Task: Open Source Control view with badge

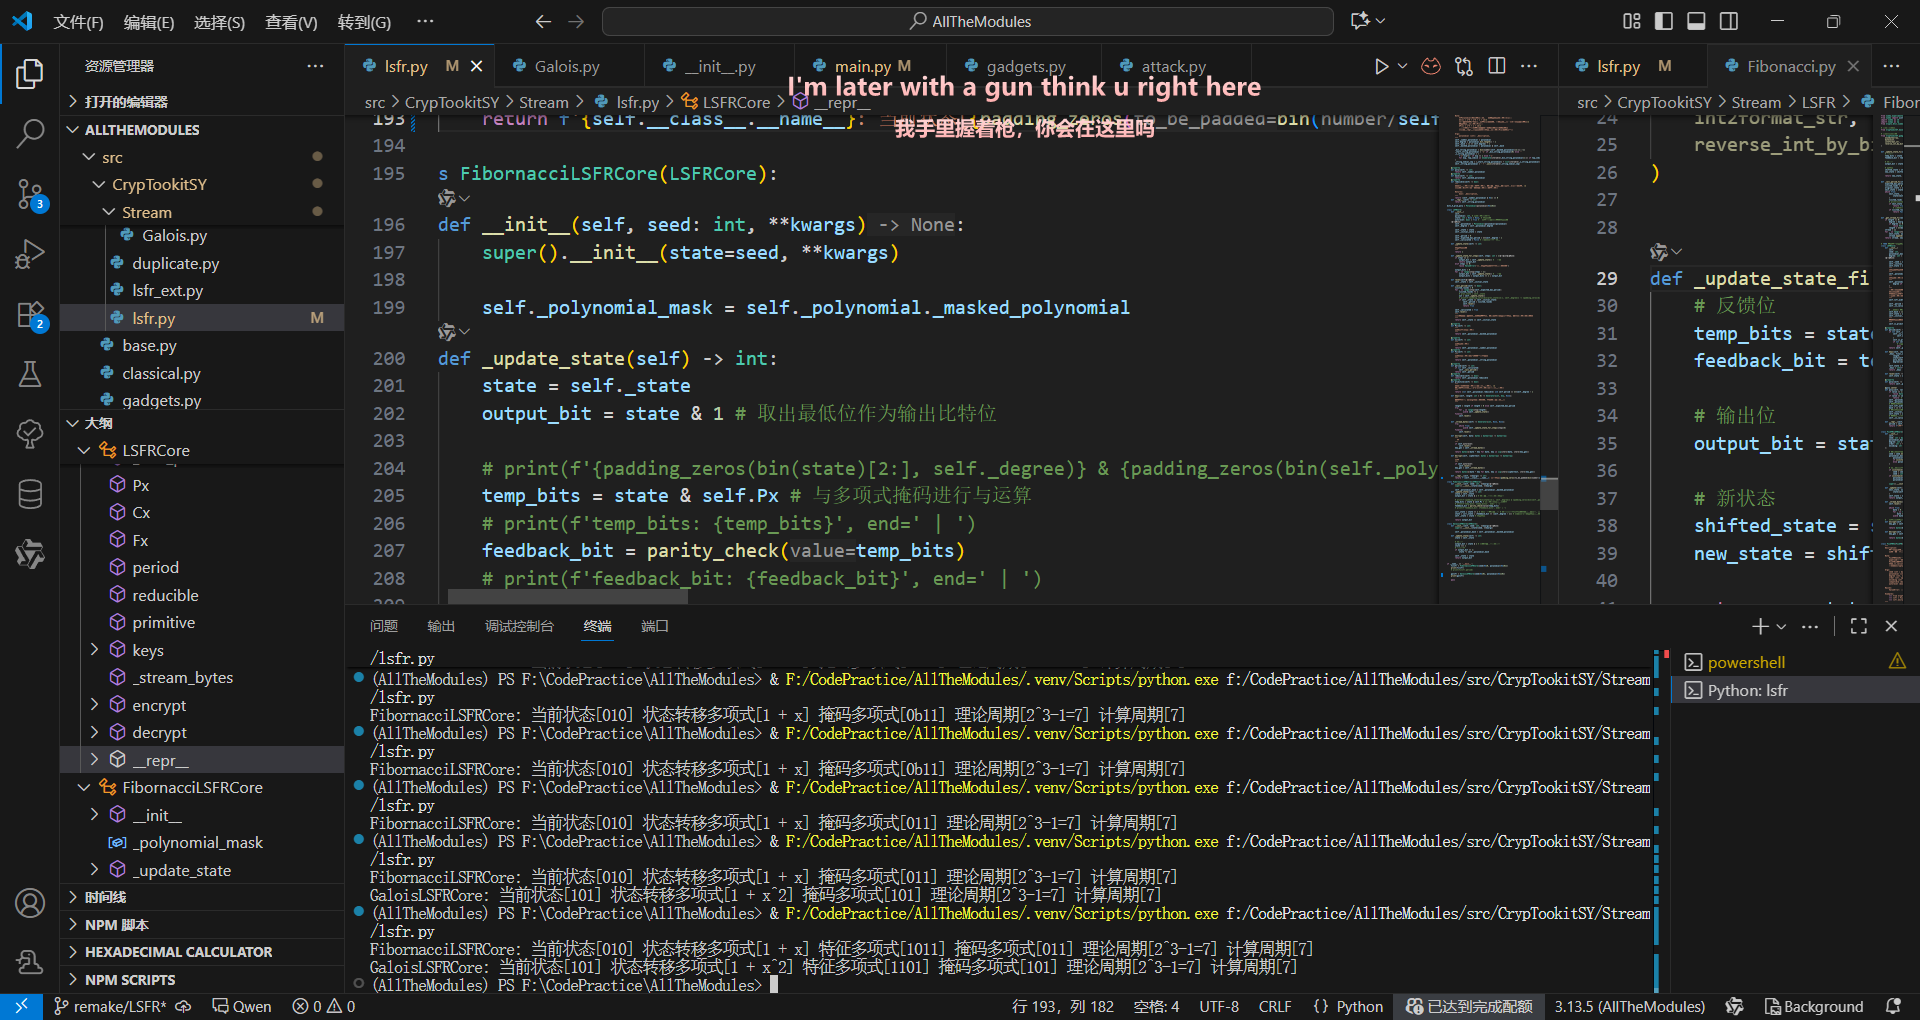Action: 30,194
